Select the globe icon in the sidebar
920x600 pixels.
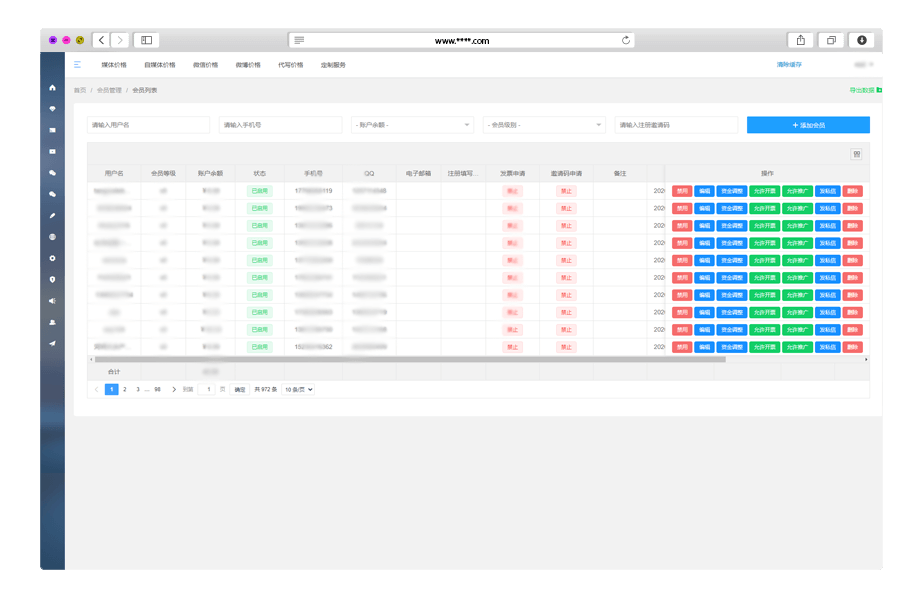[52, 237]
